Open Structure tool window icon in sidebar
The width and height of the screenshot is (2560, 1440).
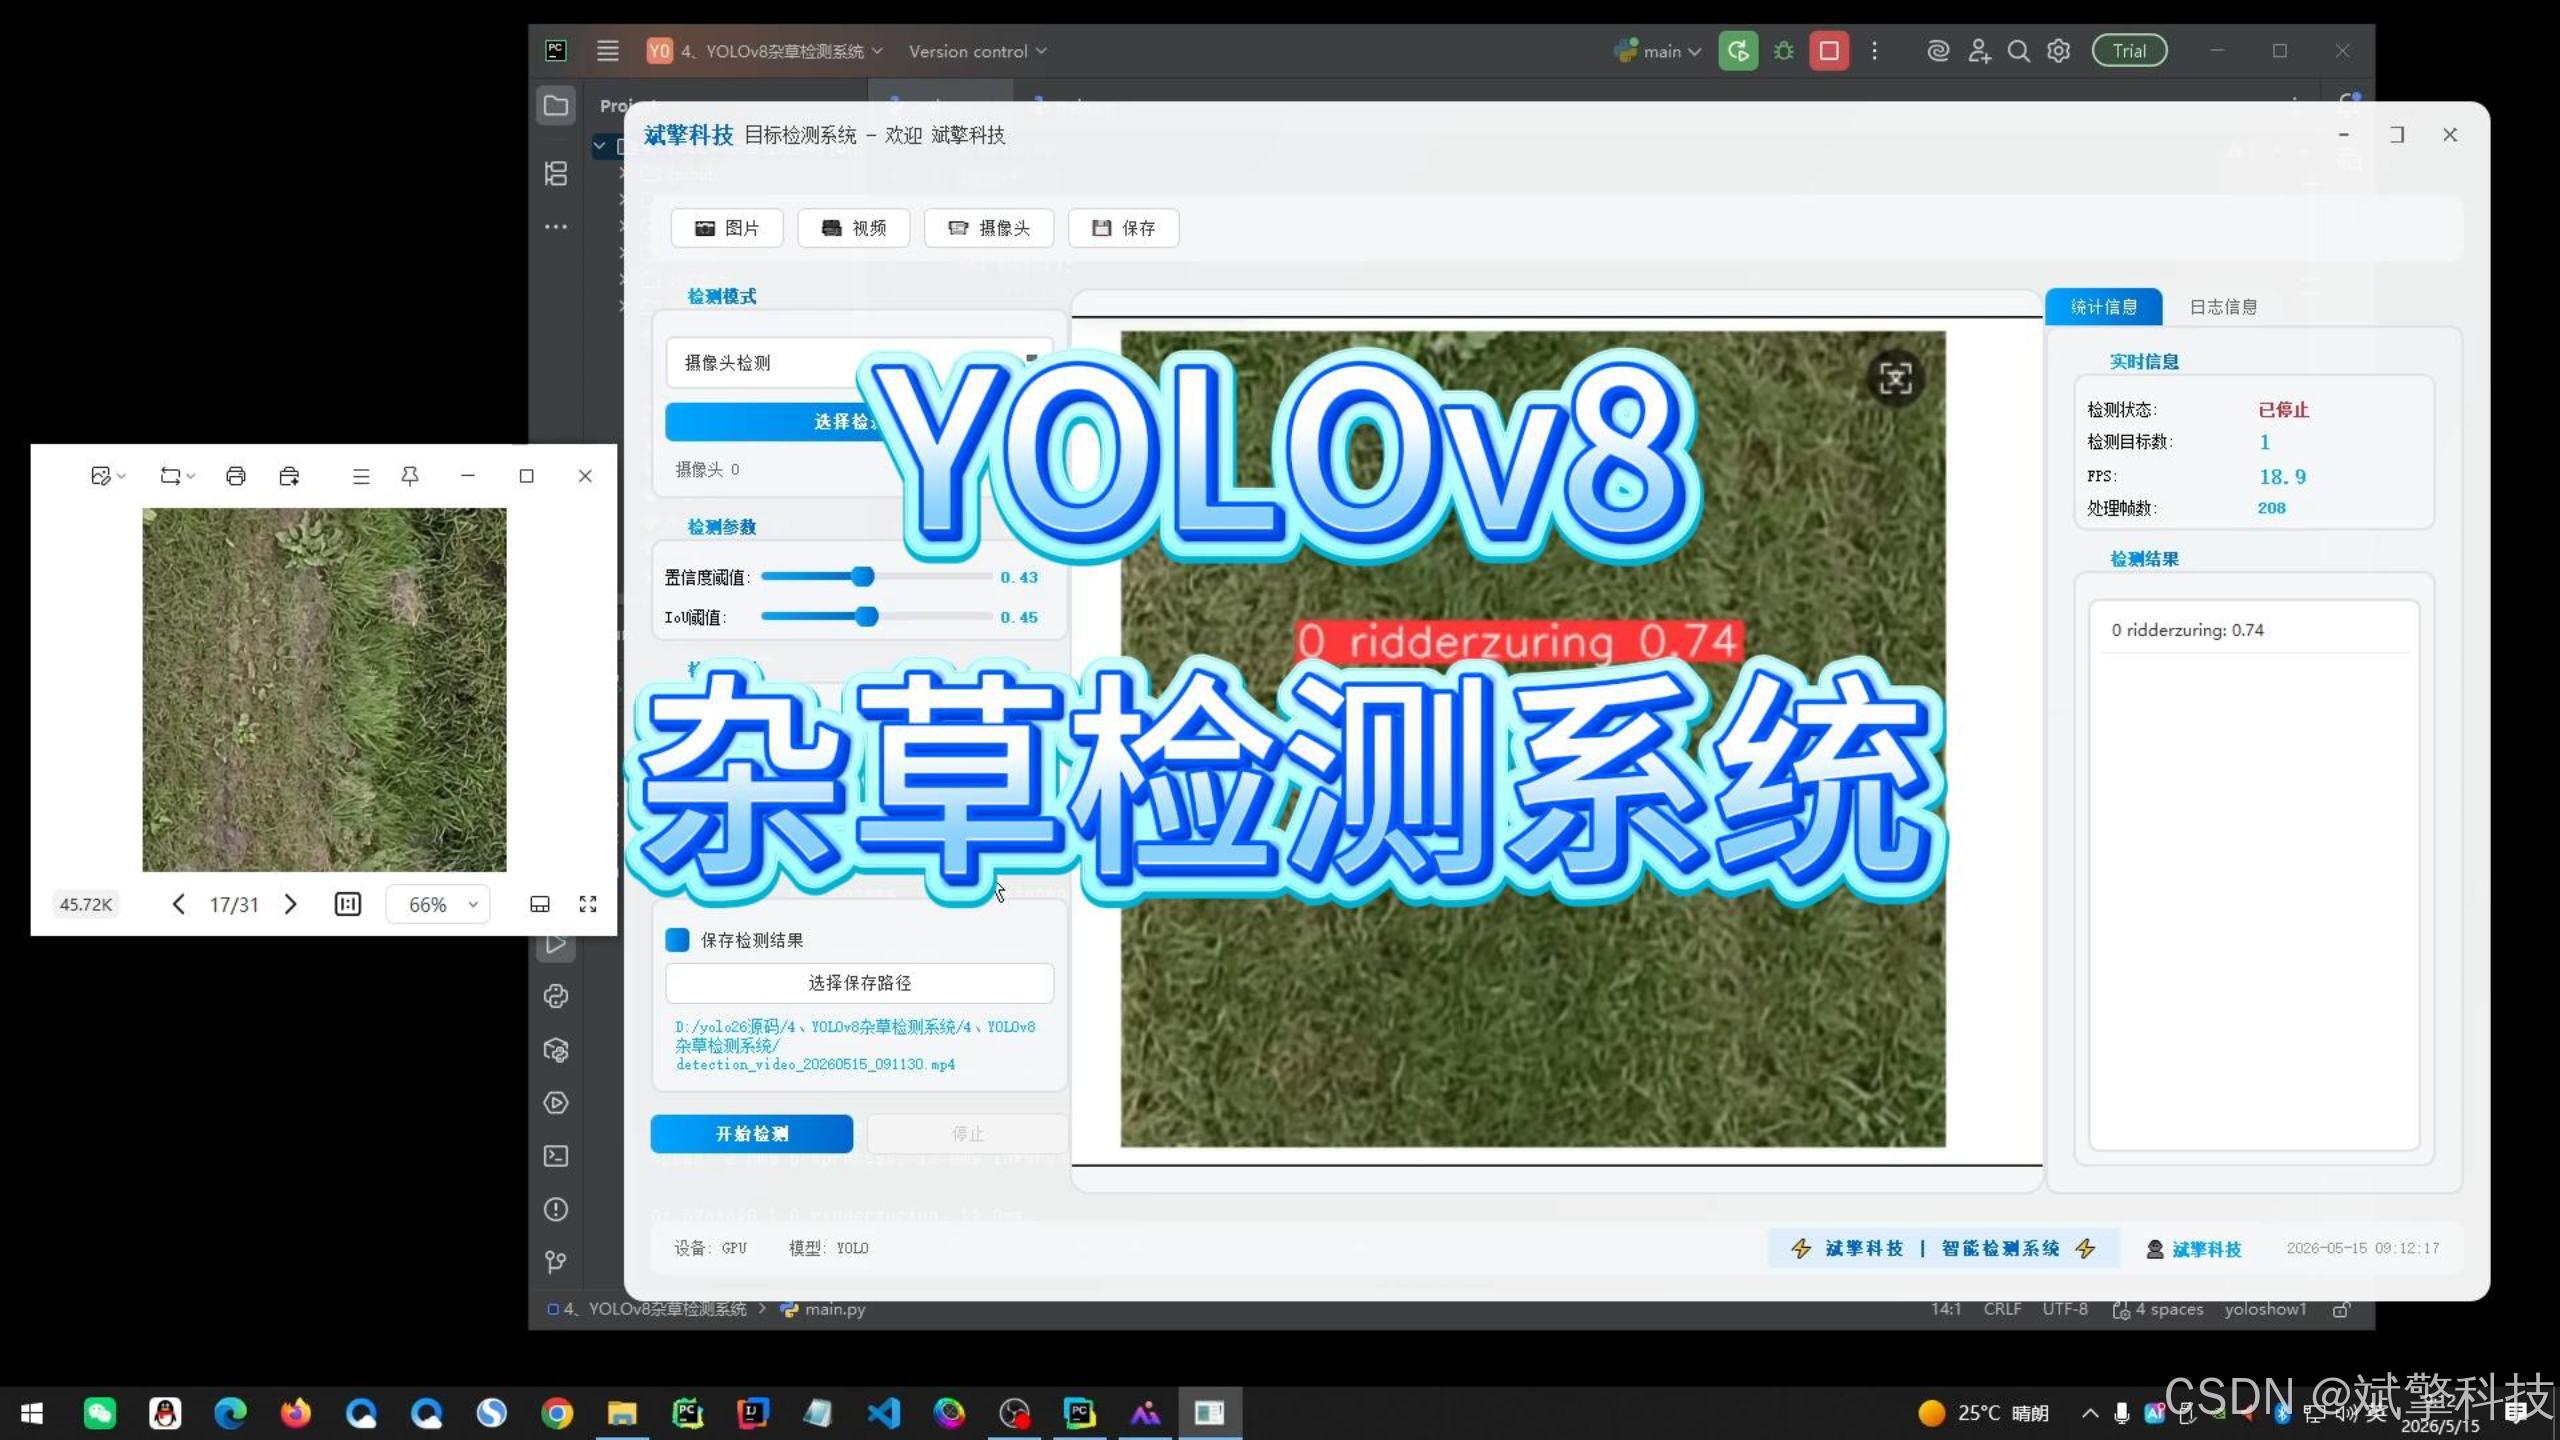[x=556, y=173]
